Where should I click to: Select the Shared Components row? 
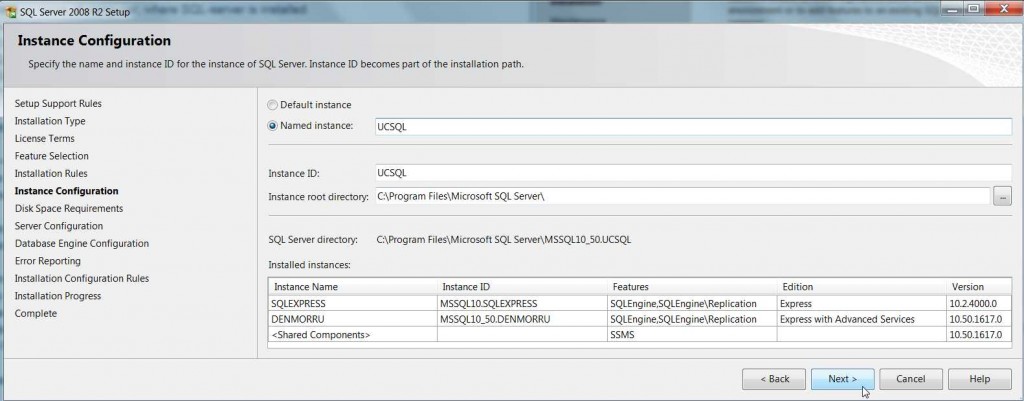pyautogui.click(x=639, y=334)
